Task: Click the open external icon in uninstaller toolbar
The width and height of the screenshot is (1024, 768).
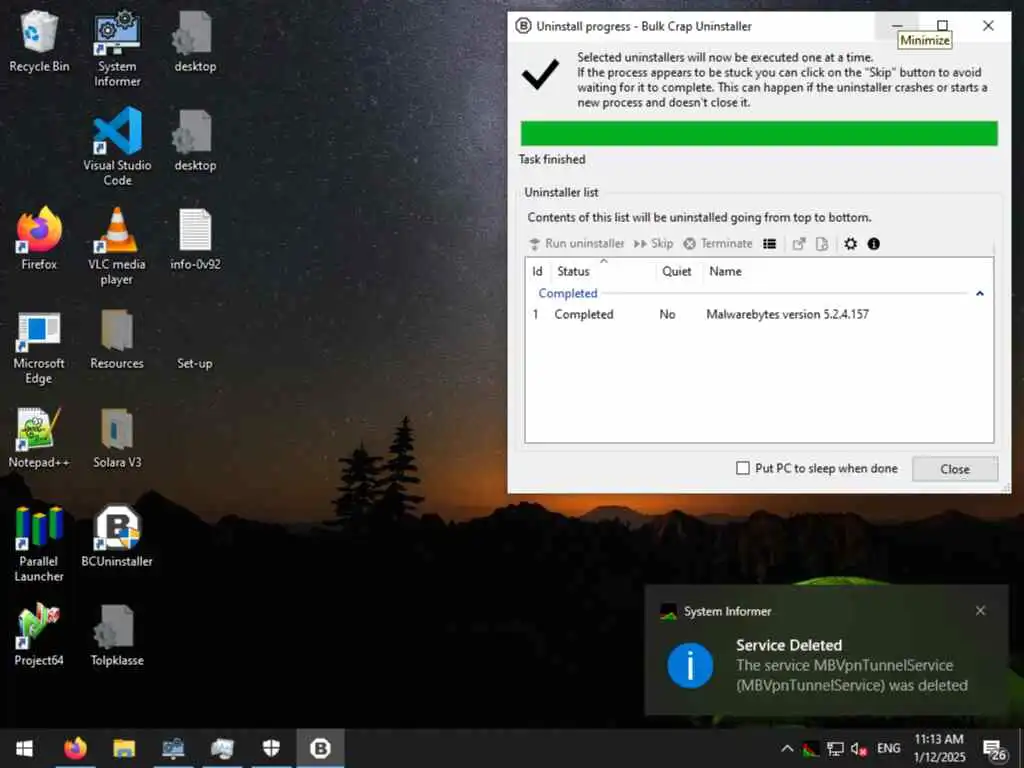Action: pyautogui.click(x=799, y=244)
